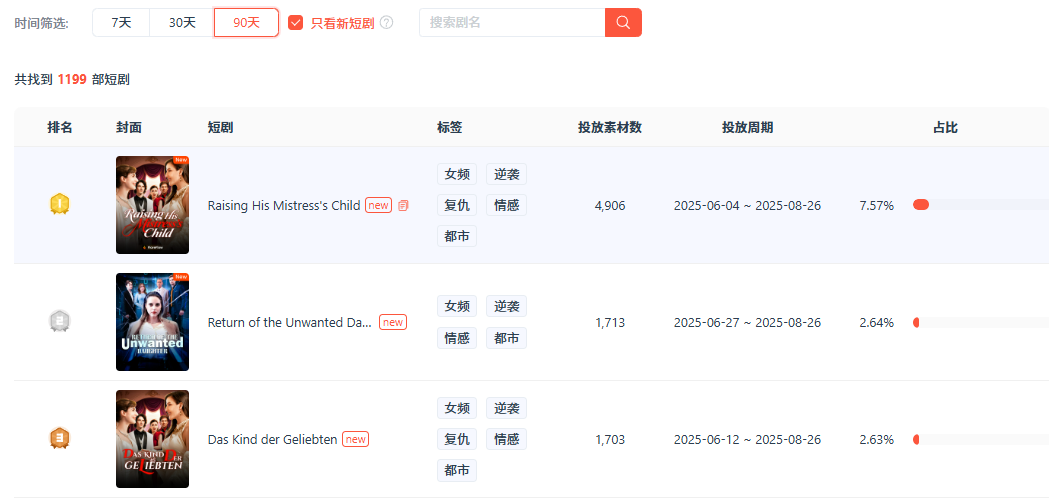Screen dimensions: 1049x500
Task: Copy the Raising His Mistress's Child title
Action: 404,206
